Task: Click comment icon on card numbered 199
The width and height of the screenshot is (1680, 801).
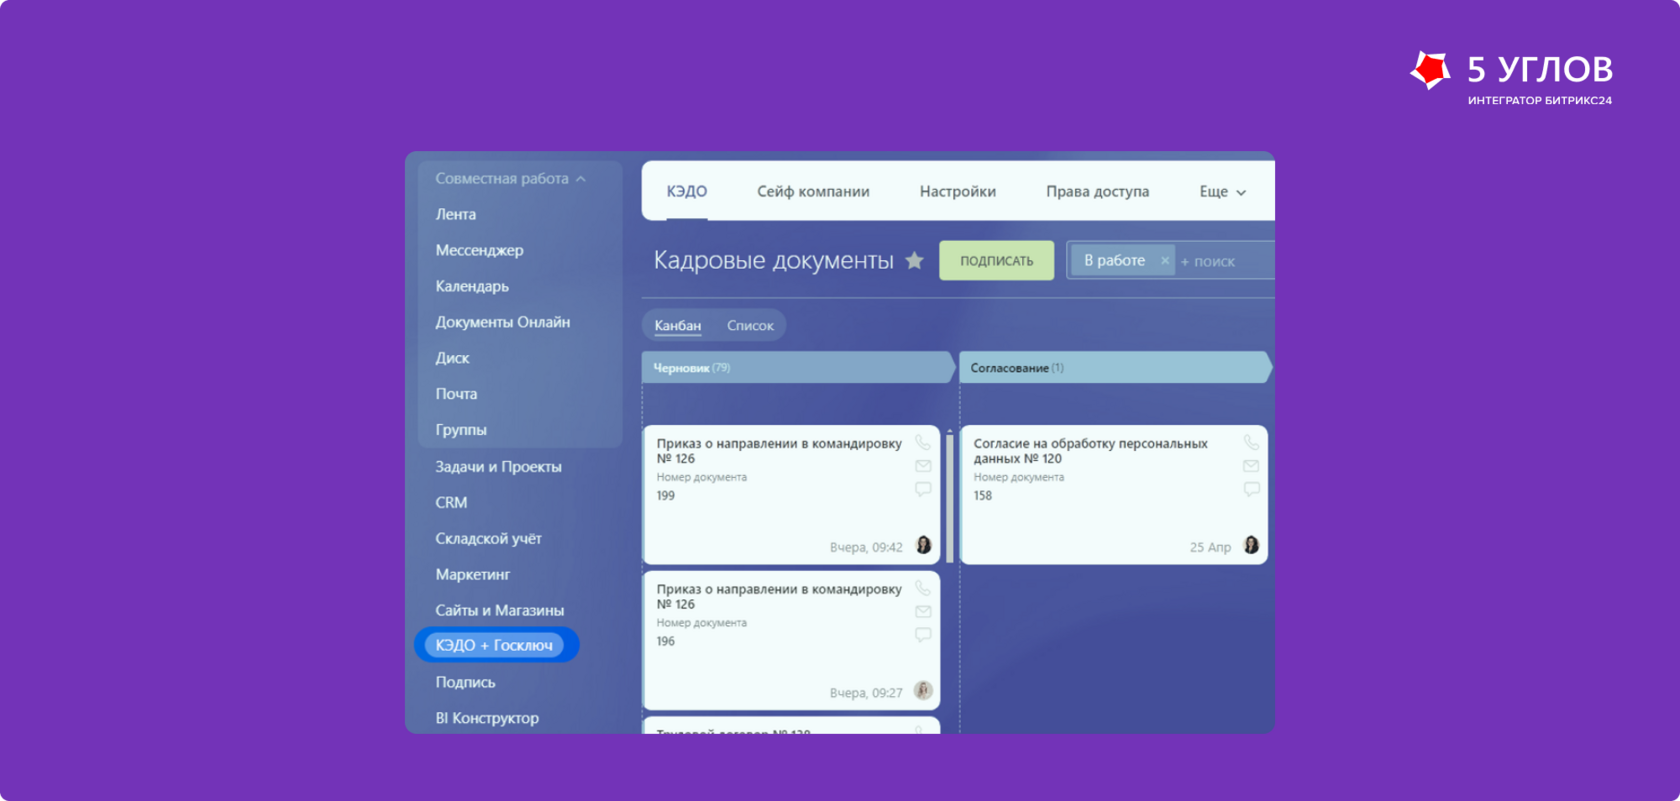Action: click(923, 489)
